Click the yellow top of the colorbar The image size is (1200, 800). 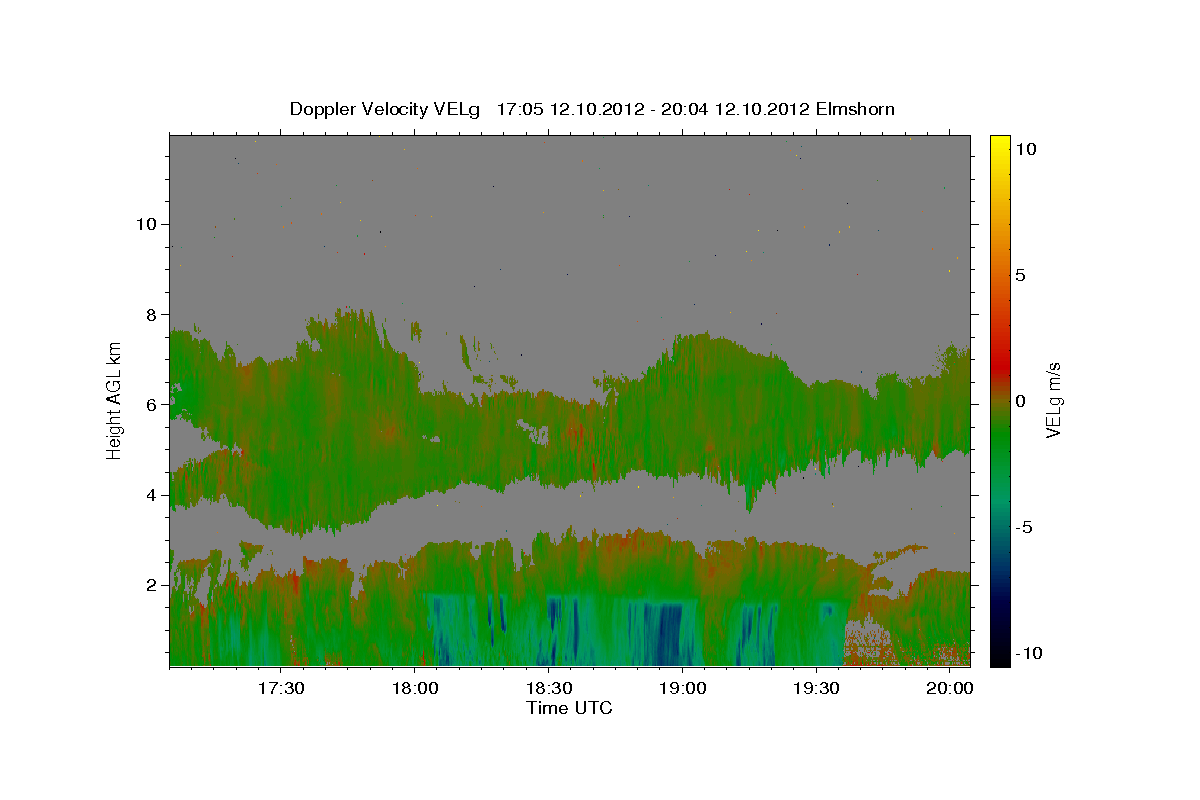click(x=1000, y=142)
